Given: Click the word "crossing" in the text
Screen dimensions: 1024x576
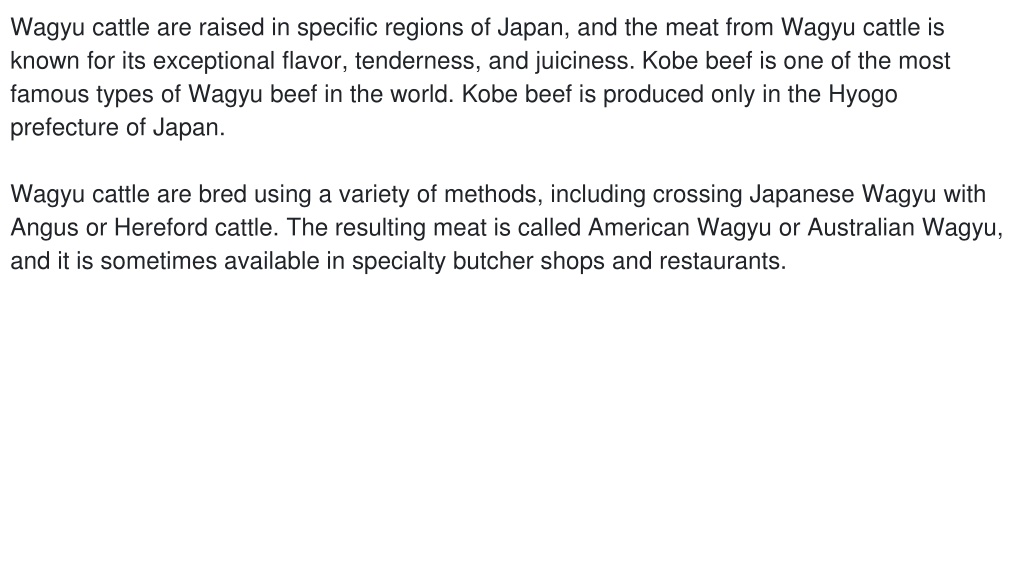Looking at the screenshot, I should click(x=697, y=195).
